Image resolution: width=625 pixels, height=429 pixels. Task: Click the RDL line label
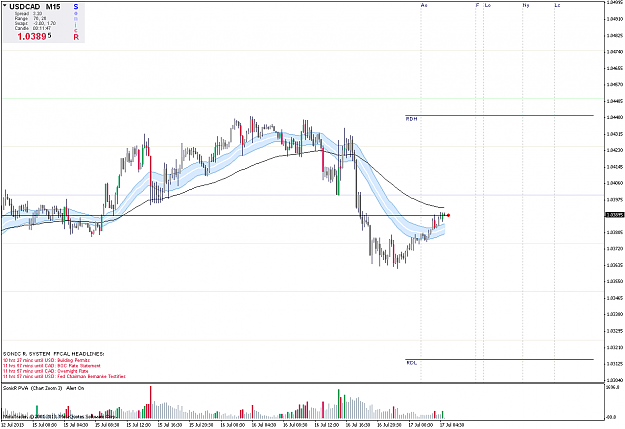(x=411, y=363)
